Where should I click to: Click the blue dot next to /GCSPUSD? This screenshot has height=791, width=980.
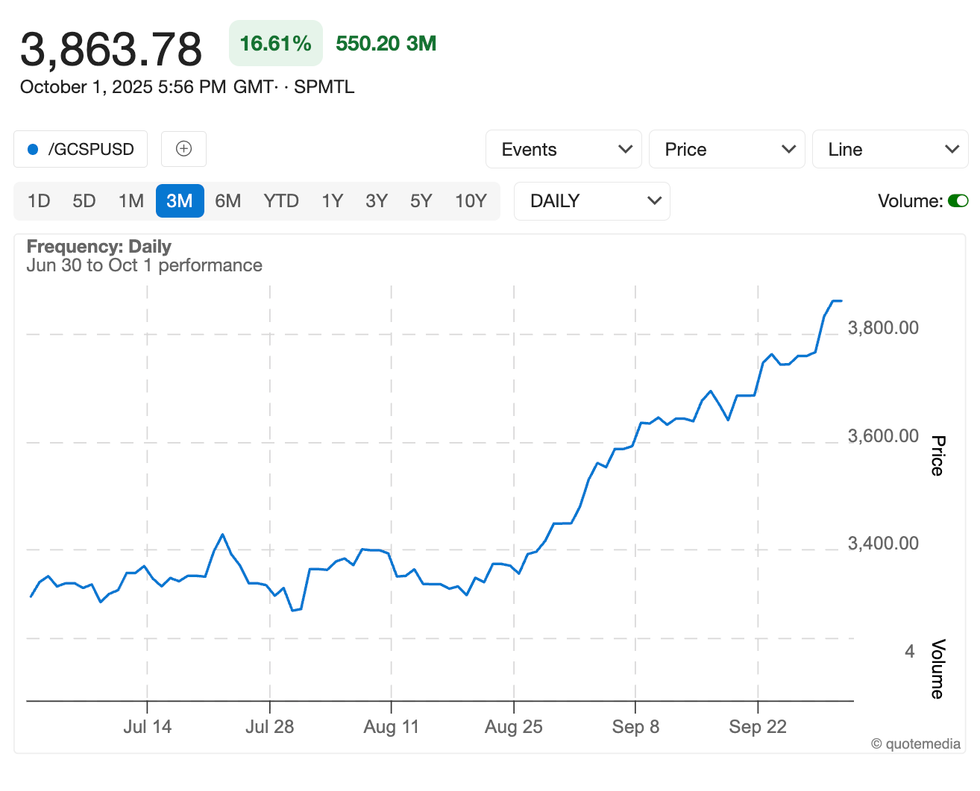pos(33,150)
